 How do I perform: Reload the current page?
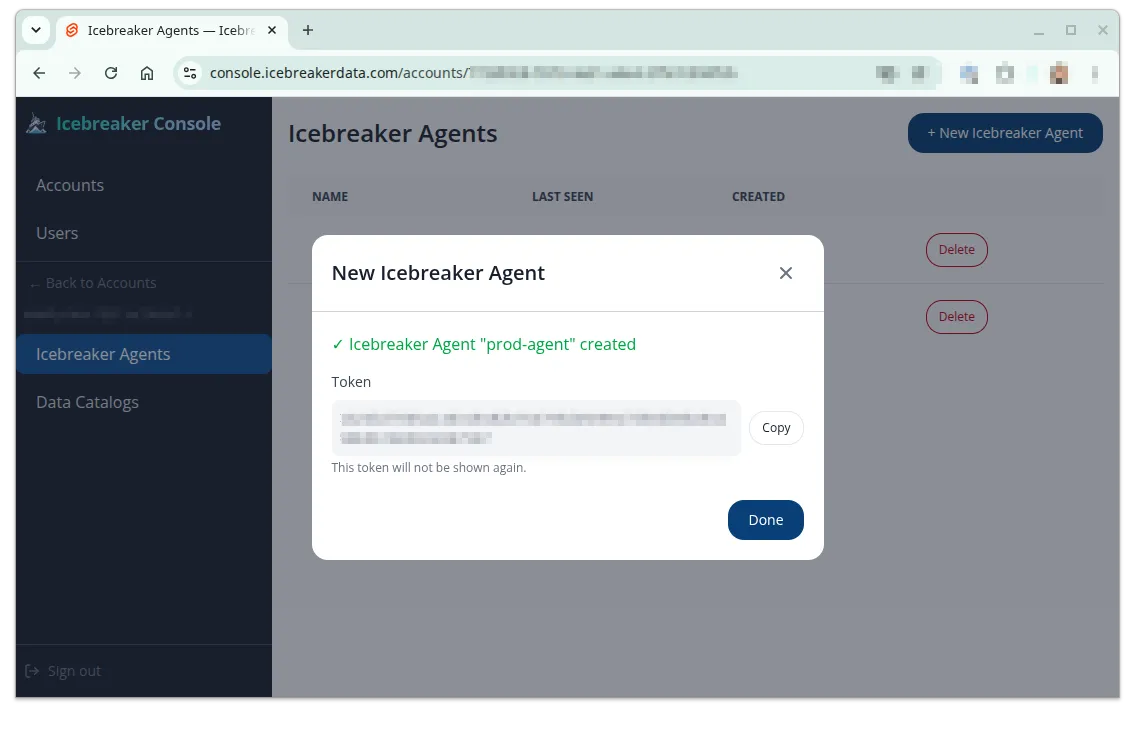click(111, 73)
